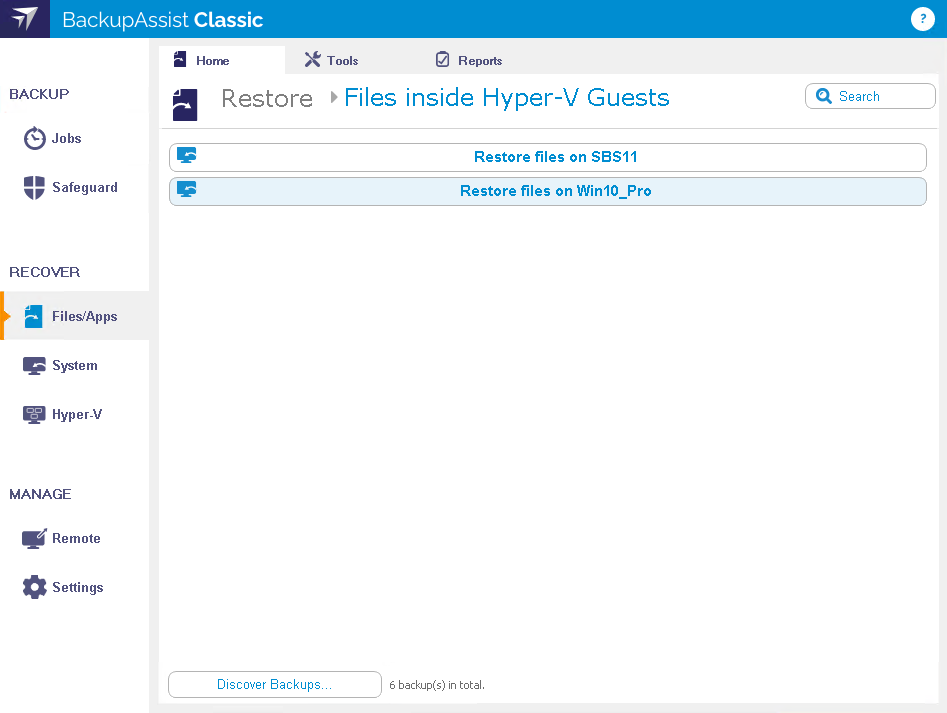The height and width of the screenshot is (713, 947).
Task: Click the Search magnifying glass icon
Action: pyautogui.click(x=824, y=96)
